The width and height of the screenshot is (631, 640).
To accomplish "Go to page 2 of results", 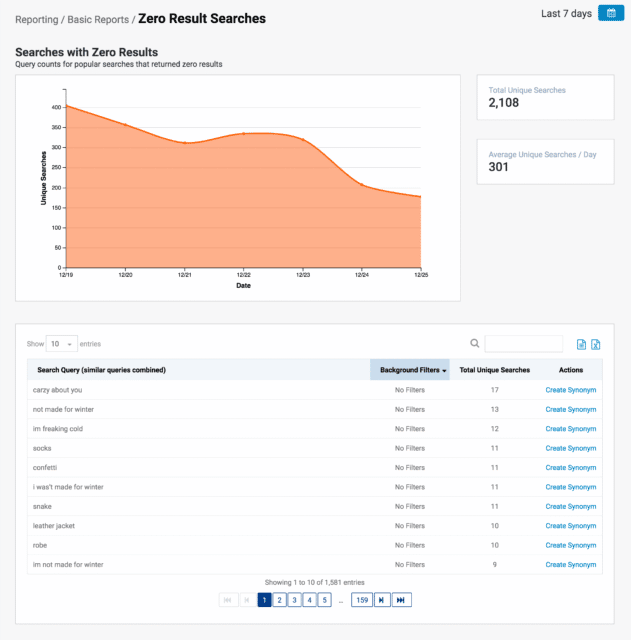I will point(280,600).
